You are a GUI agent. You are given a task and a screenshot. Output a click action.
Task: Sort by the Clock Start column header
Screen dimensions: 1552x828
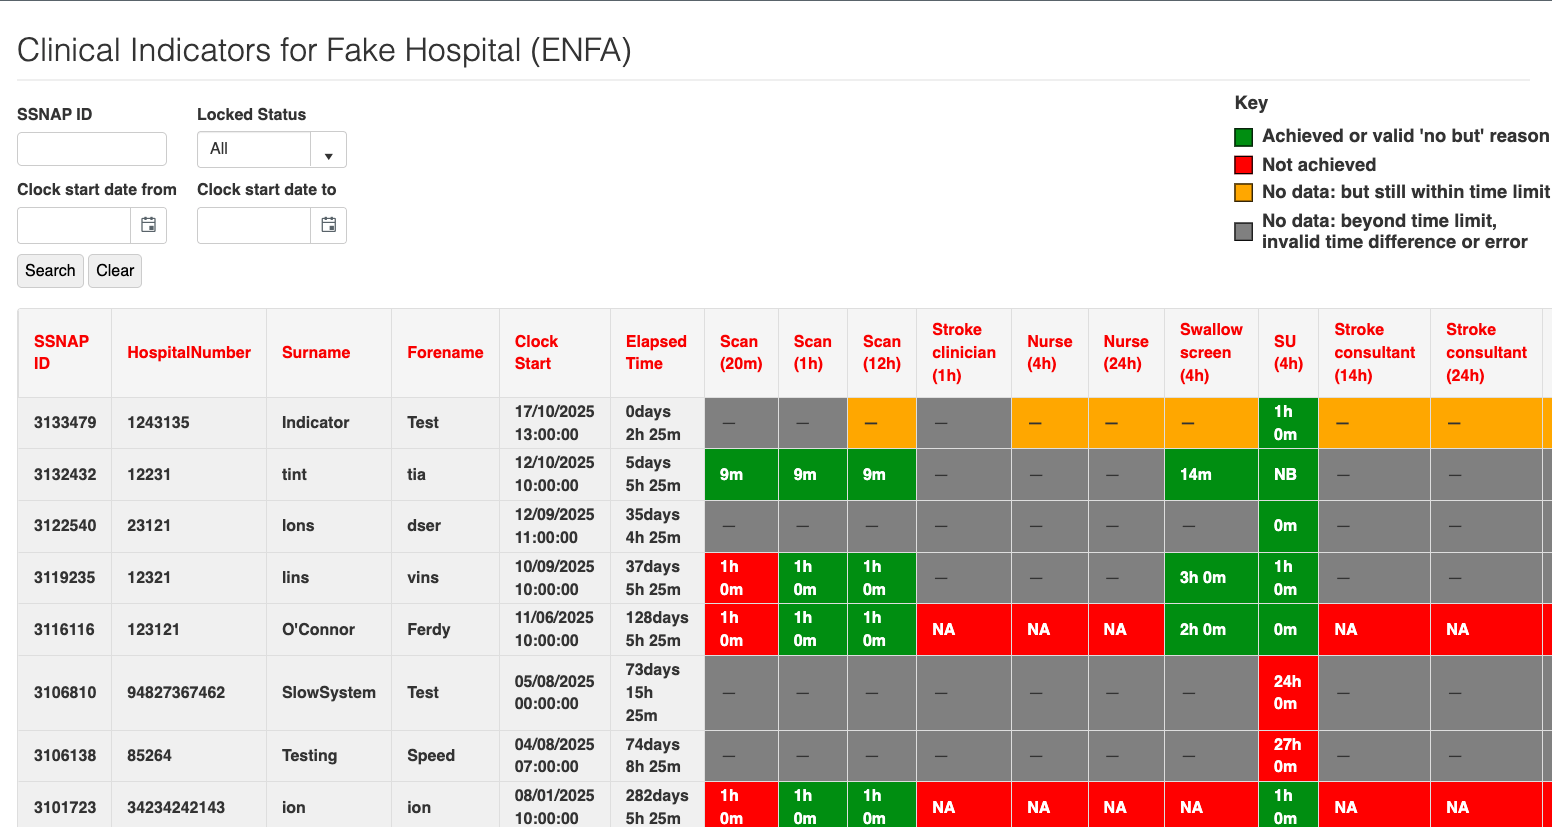(x=536, y=353)
